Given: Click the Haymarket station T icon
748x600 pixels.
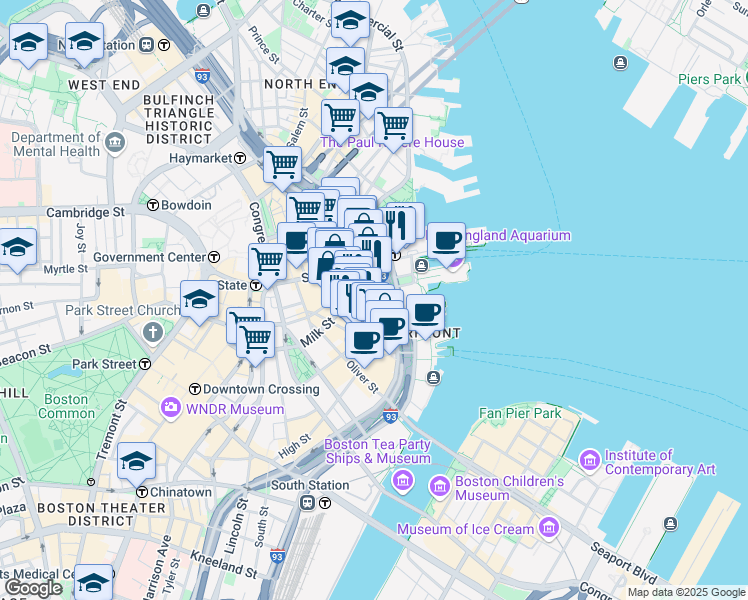Looking at the screenshot, I should coord(240,158).
